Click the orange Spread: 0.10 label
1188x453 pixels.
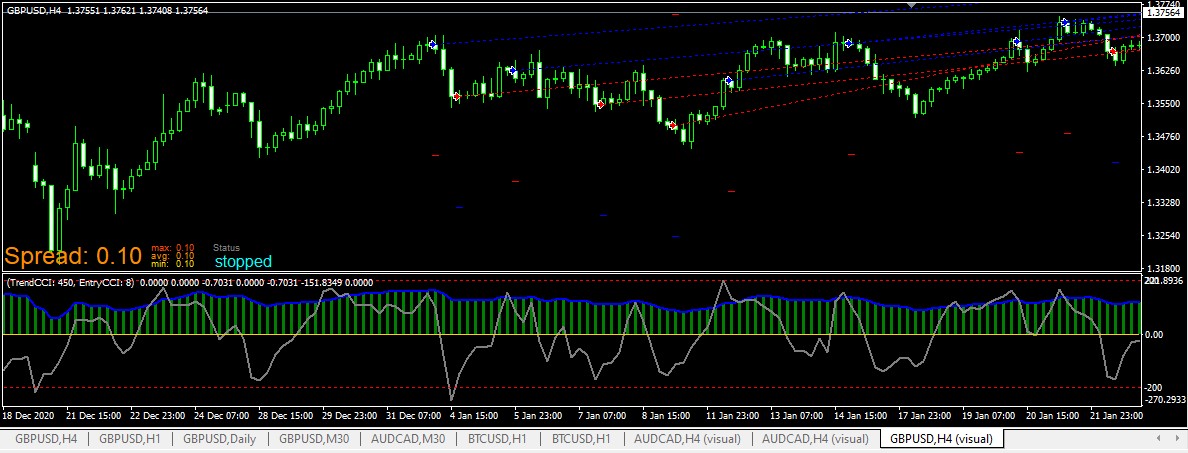tap(73, 256)
